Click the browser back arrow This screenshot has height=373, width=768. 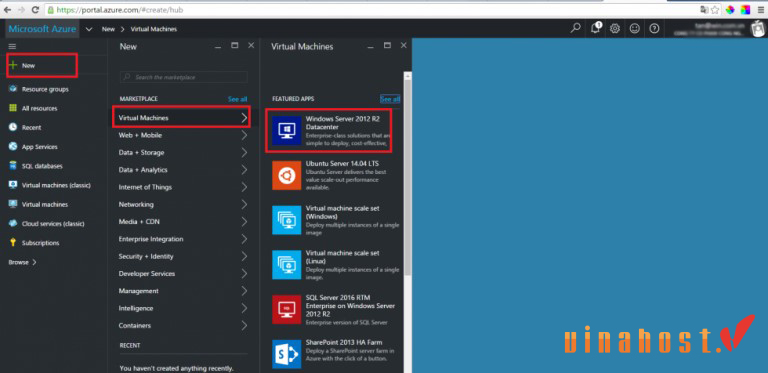click(7, 9)
